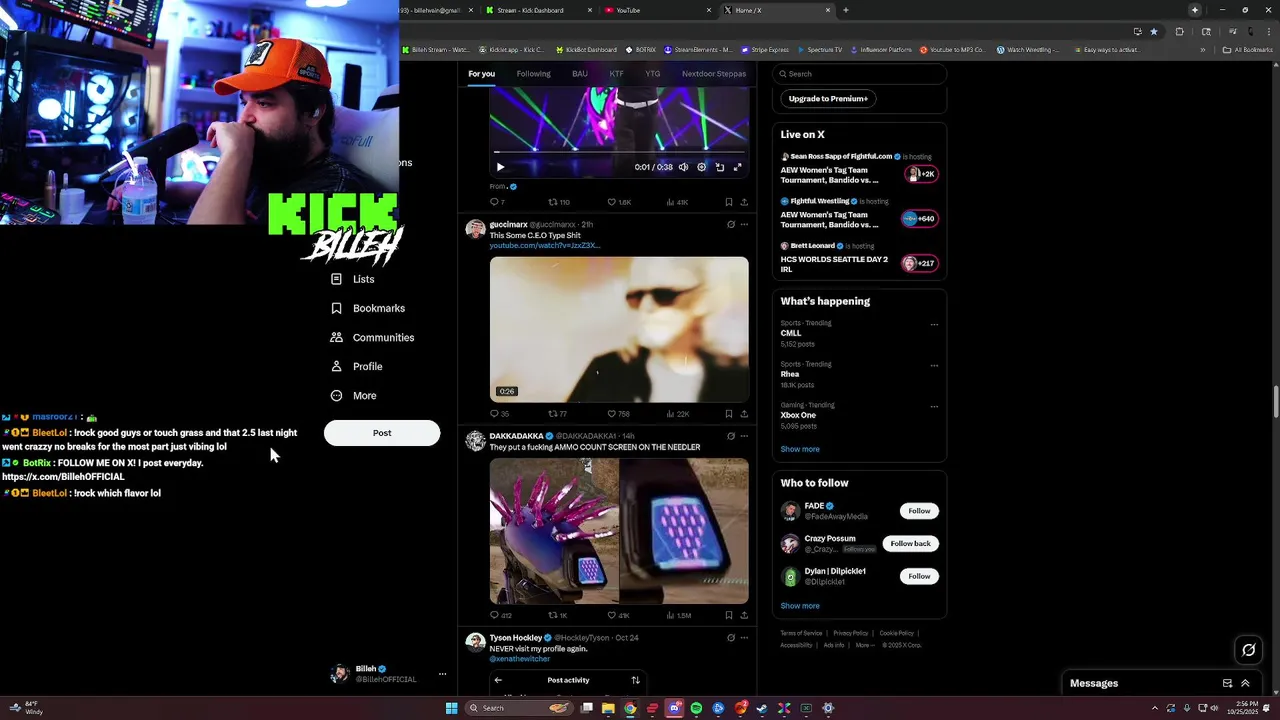Image resolution: width=1280 pixels, height=720 pixels.
Task: Bookmark guccimarx's post
Action: tap(728, 414)
